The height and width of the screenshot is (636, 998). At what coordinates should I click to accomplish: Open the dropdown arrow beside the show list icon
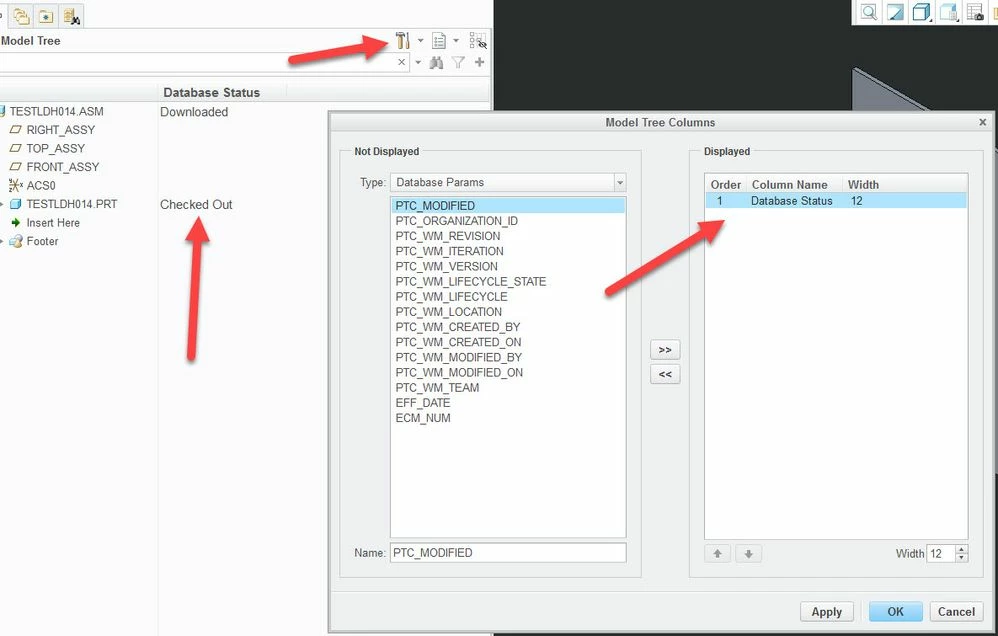pos(456,41)
